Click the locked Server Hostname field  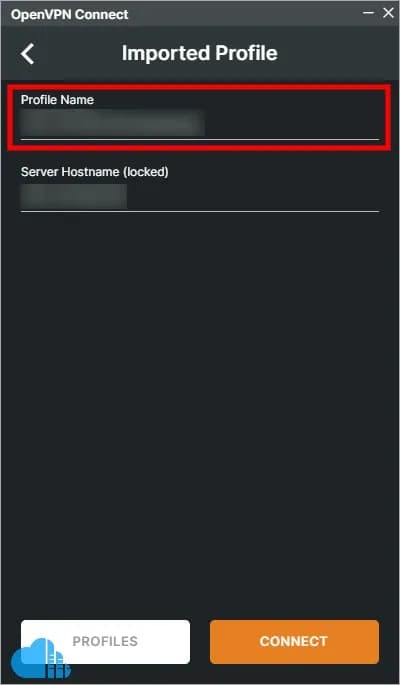pos(200,196)
